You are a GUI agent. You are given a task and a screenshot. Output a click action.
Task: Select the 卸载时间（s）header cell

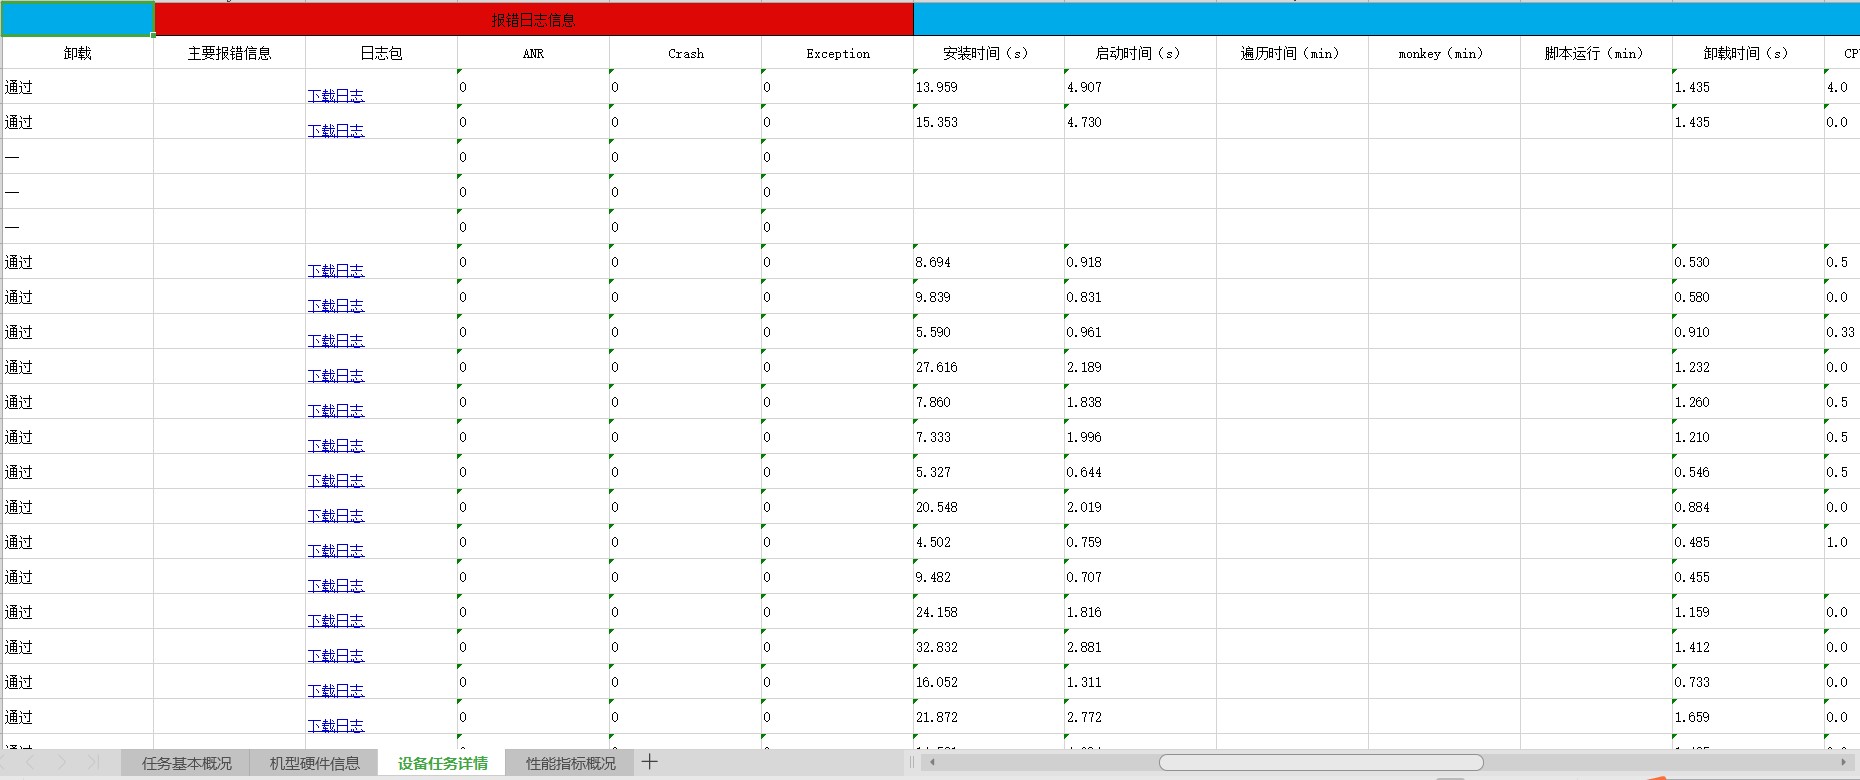pos(1749,53)
